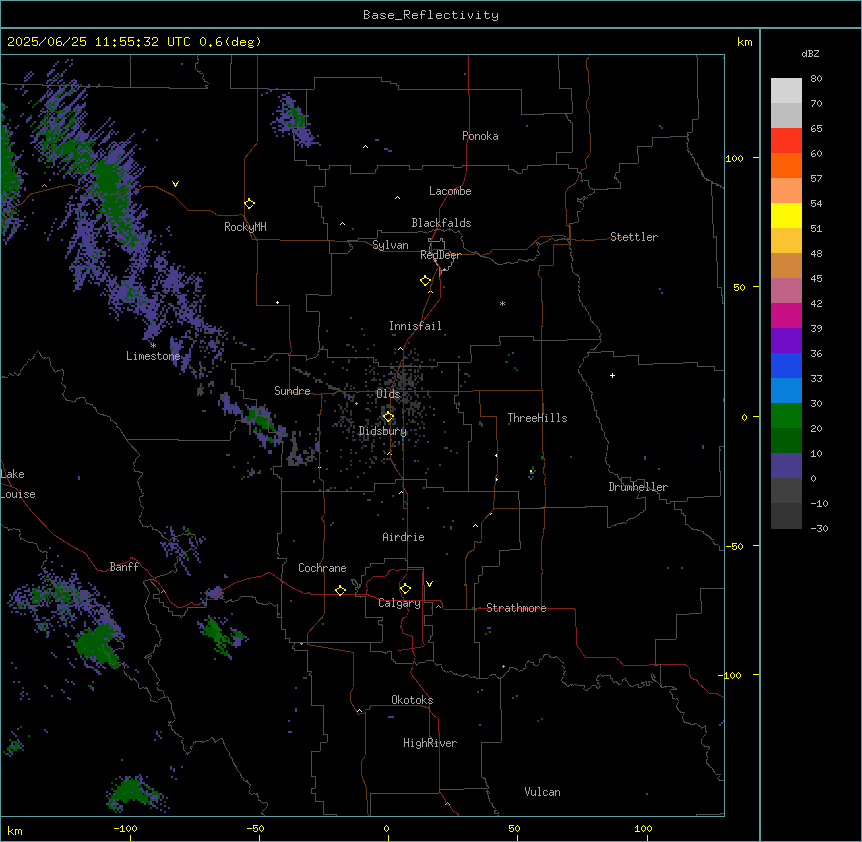Click the RedDeer label
Image resolution: width=862 pixels, height=842 pixels.
(x=440, y=255)
